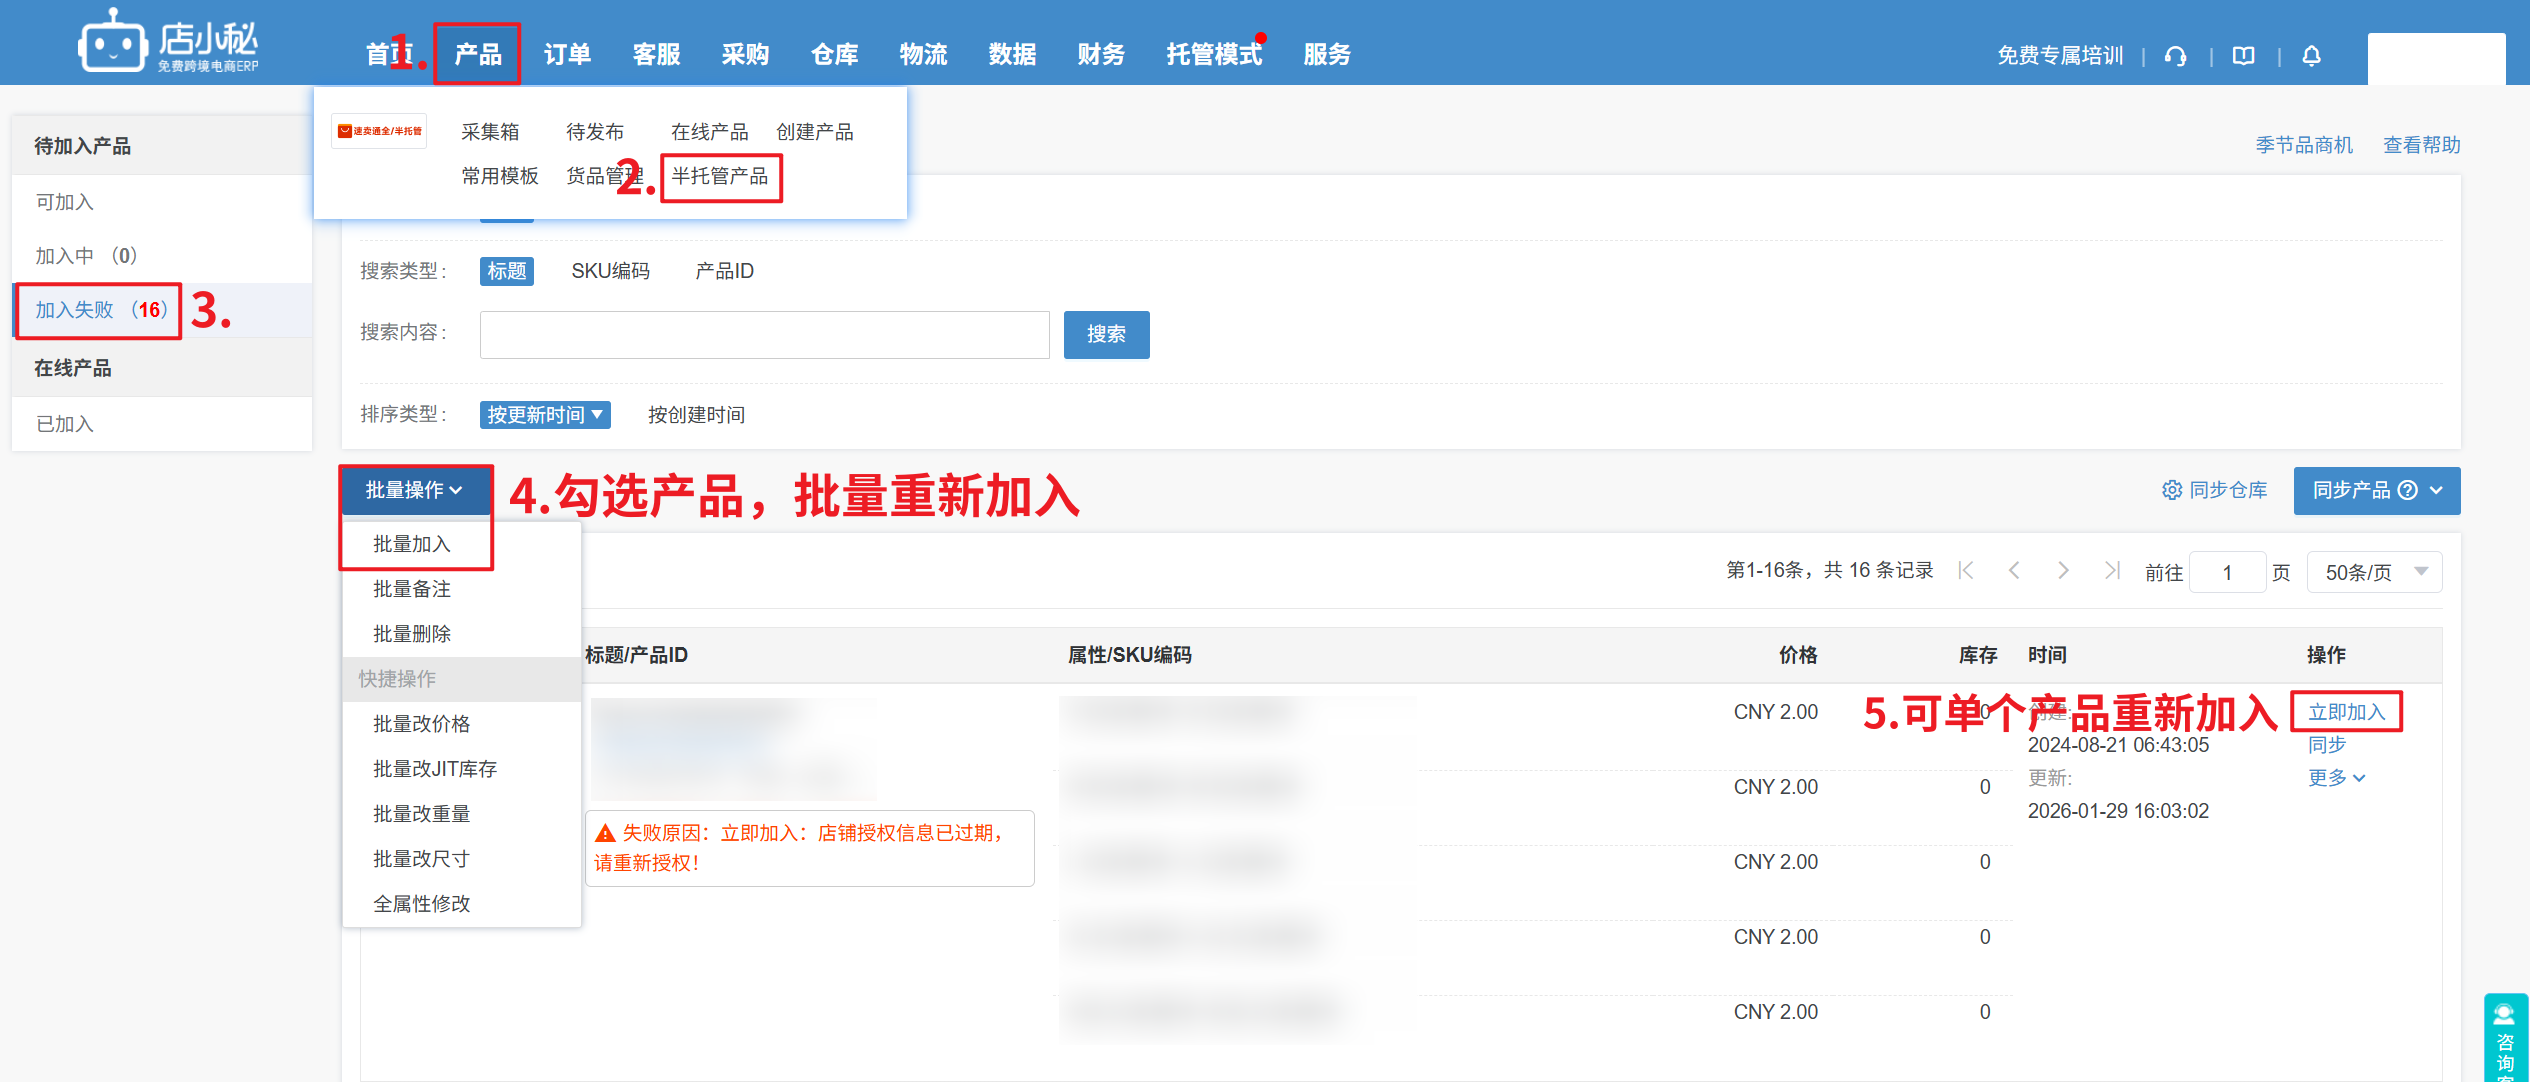Go to the last page arrow icon
Screen dimensions: 2530x1082
[x=2111, y=571]
